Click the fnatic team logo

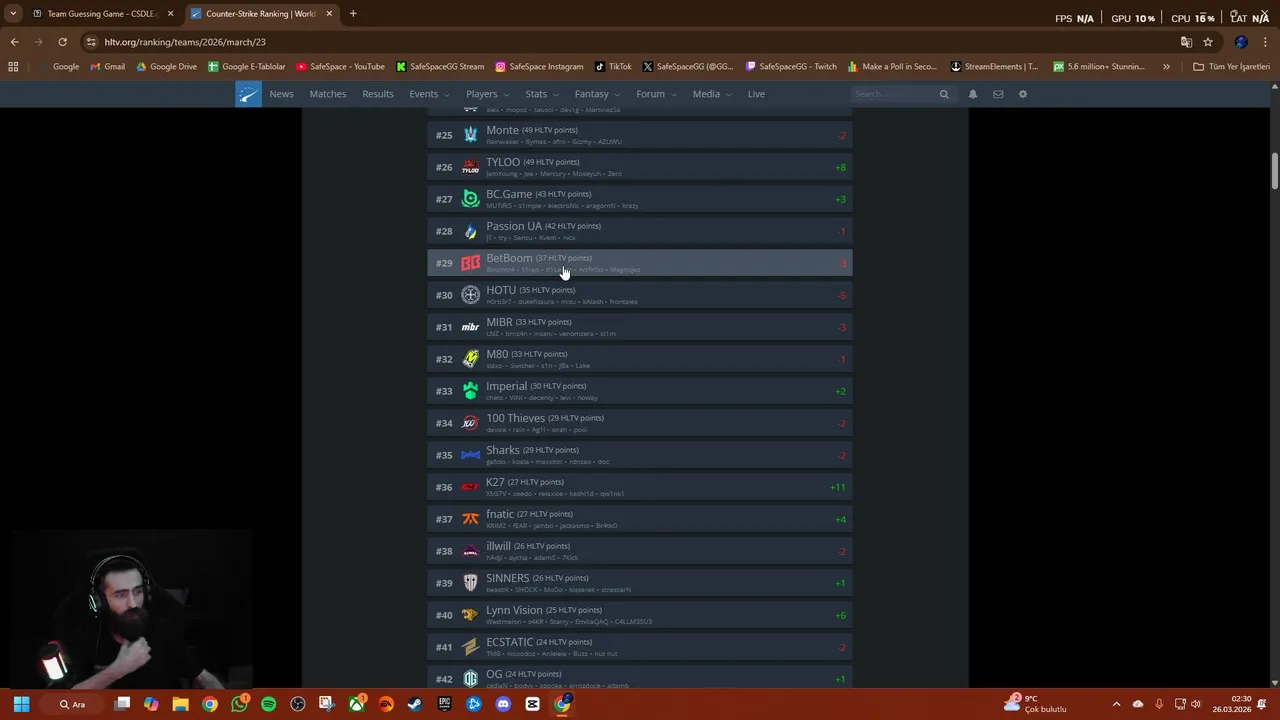470,519
